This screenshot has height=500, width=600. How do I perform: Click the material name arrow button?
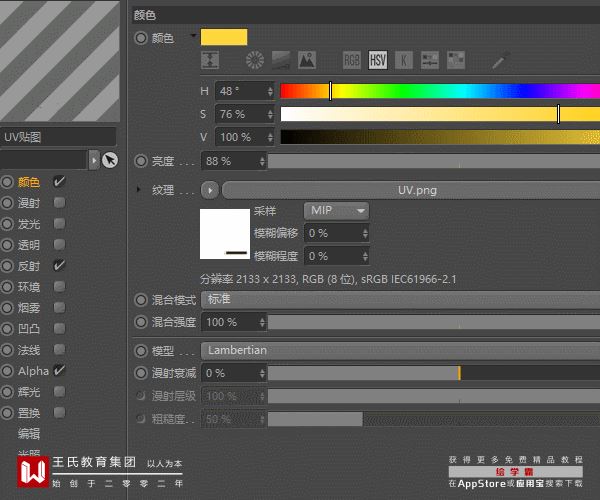pyautogui.click(x=94, y=160)
